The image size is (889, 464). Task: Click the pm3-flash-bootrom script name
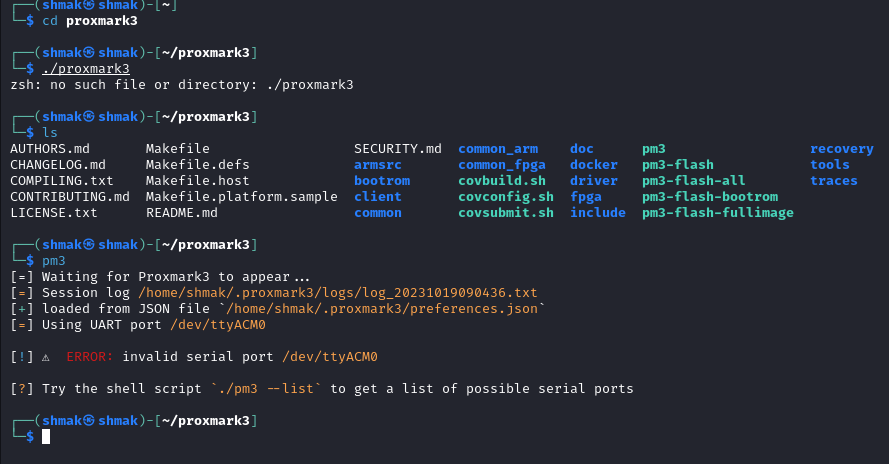pos(710,197)
